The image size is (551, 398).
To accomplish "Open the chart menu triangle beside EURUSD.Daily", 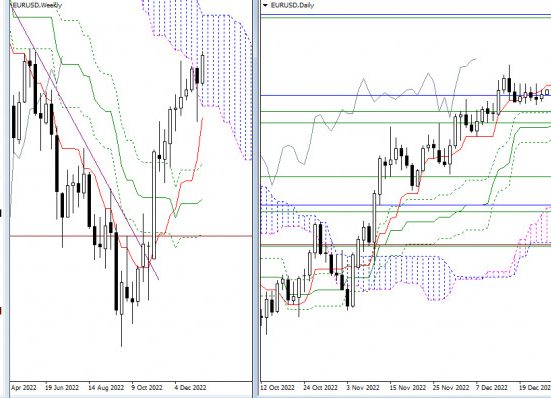I will pyautogui.click(x=265, y=5).
